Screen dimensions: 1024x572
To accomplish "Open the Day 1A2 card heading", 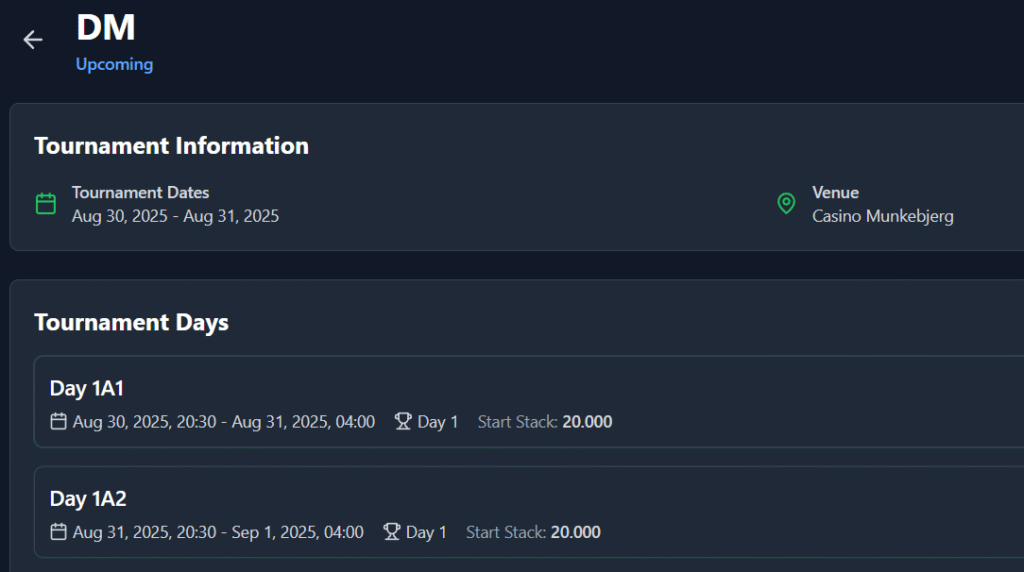I will click(88, 499).
